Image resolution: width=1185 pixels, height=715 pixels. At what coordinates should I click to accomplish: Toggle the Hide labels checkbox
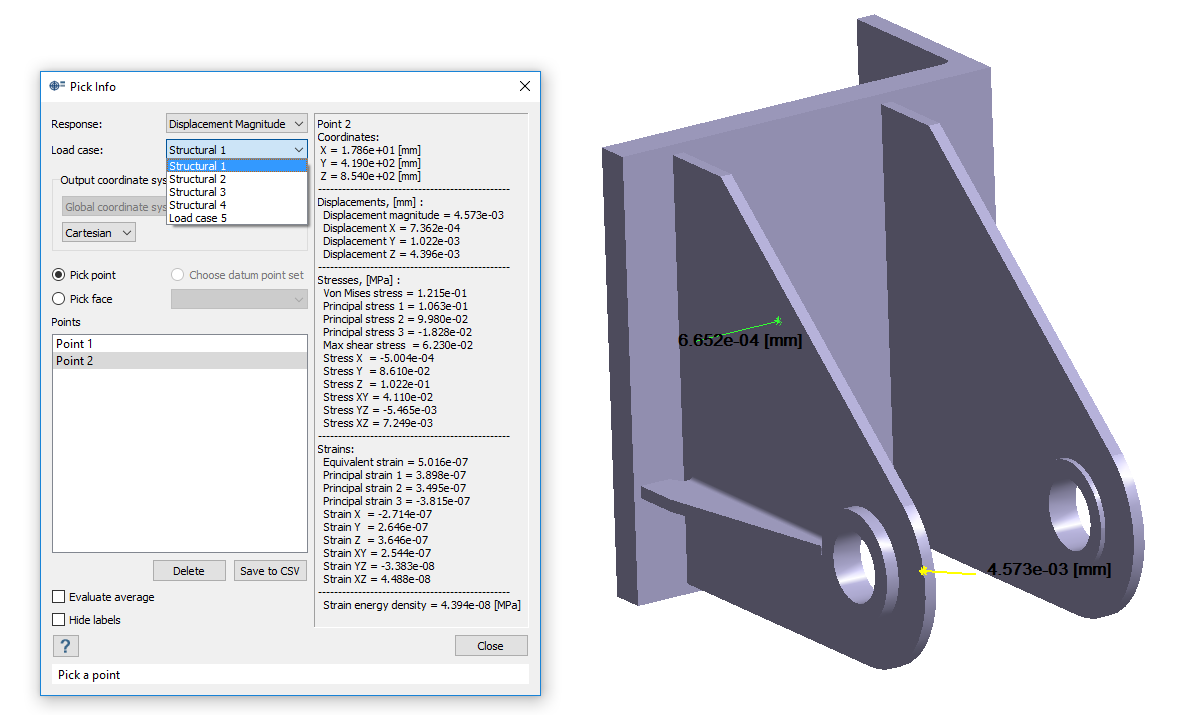pyautogui.click(x=59, y=620)
